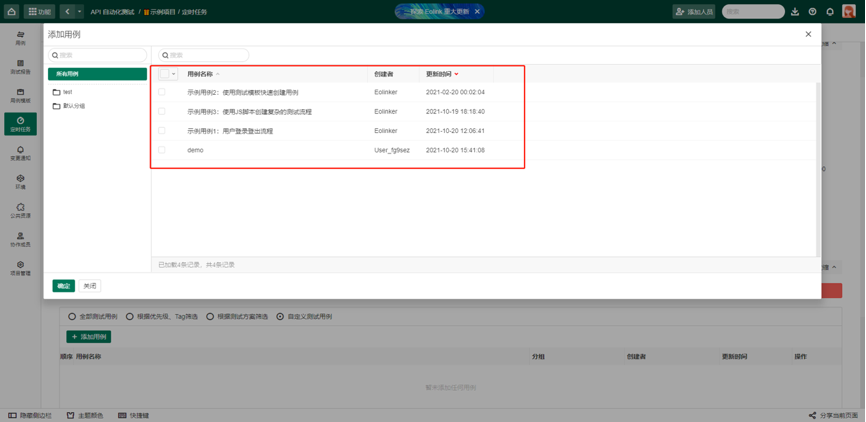
Task: Click the download icon in the top bar
Action: pyautogui.click(x=795, y=12)
